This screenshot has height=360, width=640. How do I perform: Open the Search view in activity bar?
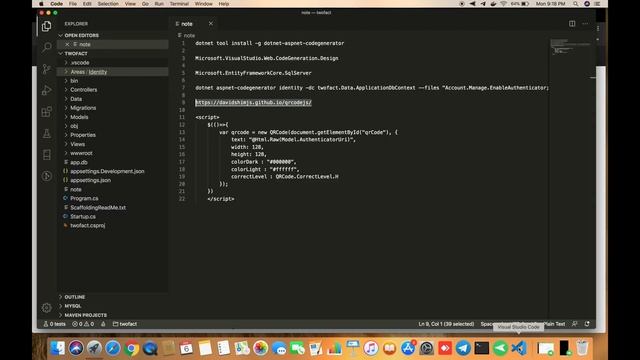[x=47, y=47]
